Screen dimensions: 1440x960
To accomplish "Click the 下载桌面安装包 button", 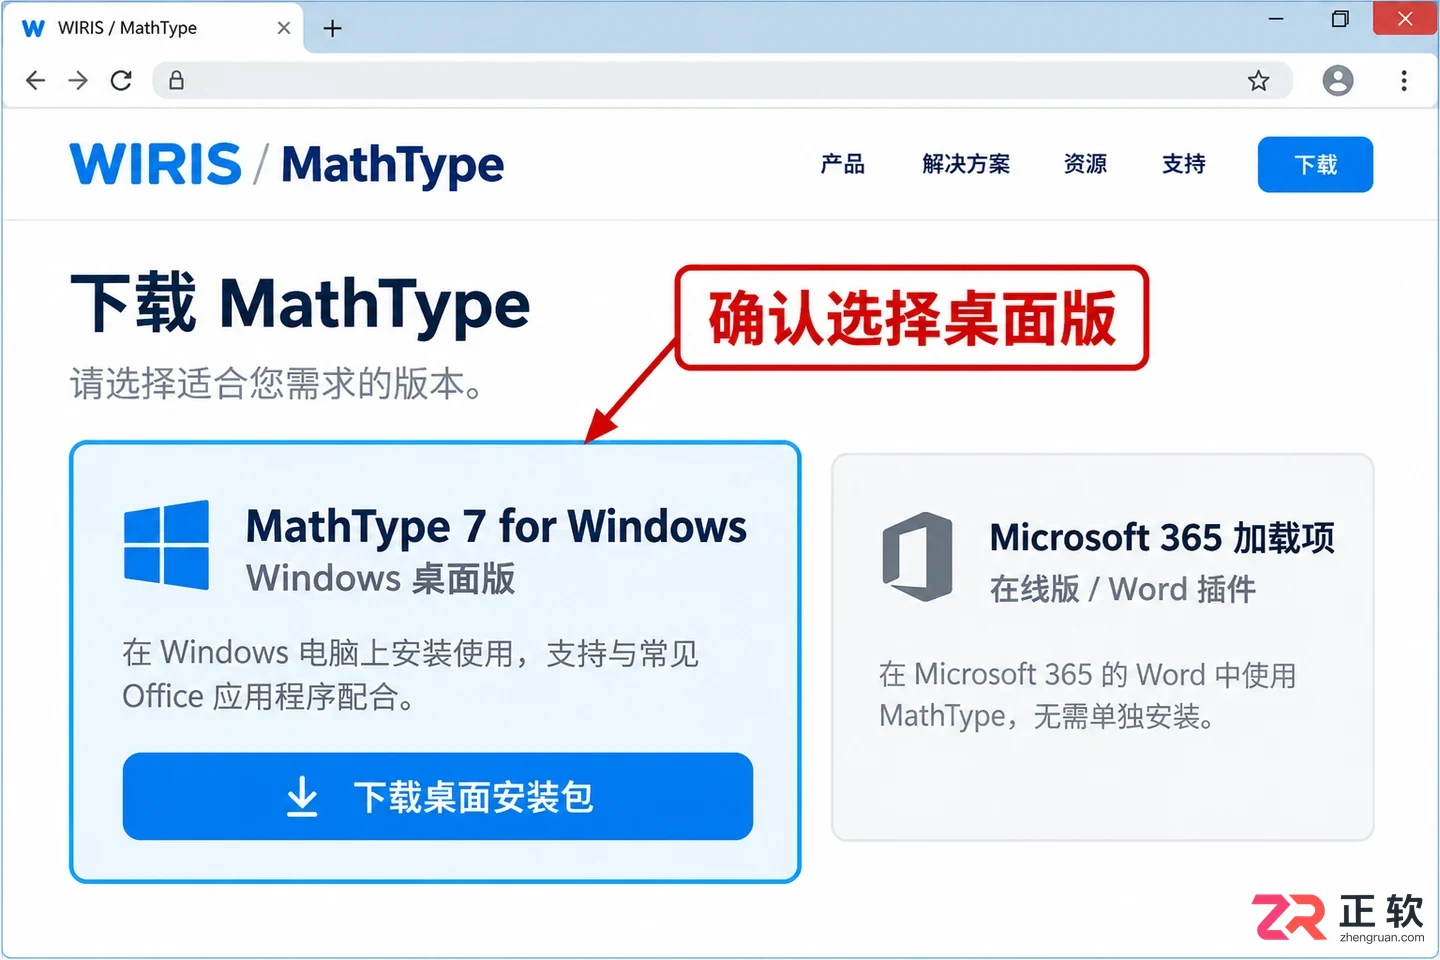I will click(x=438, y=796).
